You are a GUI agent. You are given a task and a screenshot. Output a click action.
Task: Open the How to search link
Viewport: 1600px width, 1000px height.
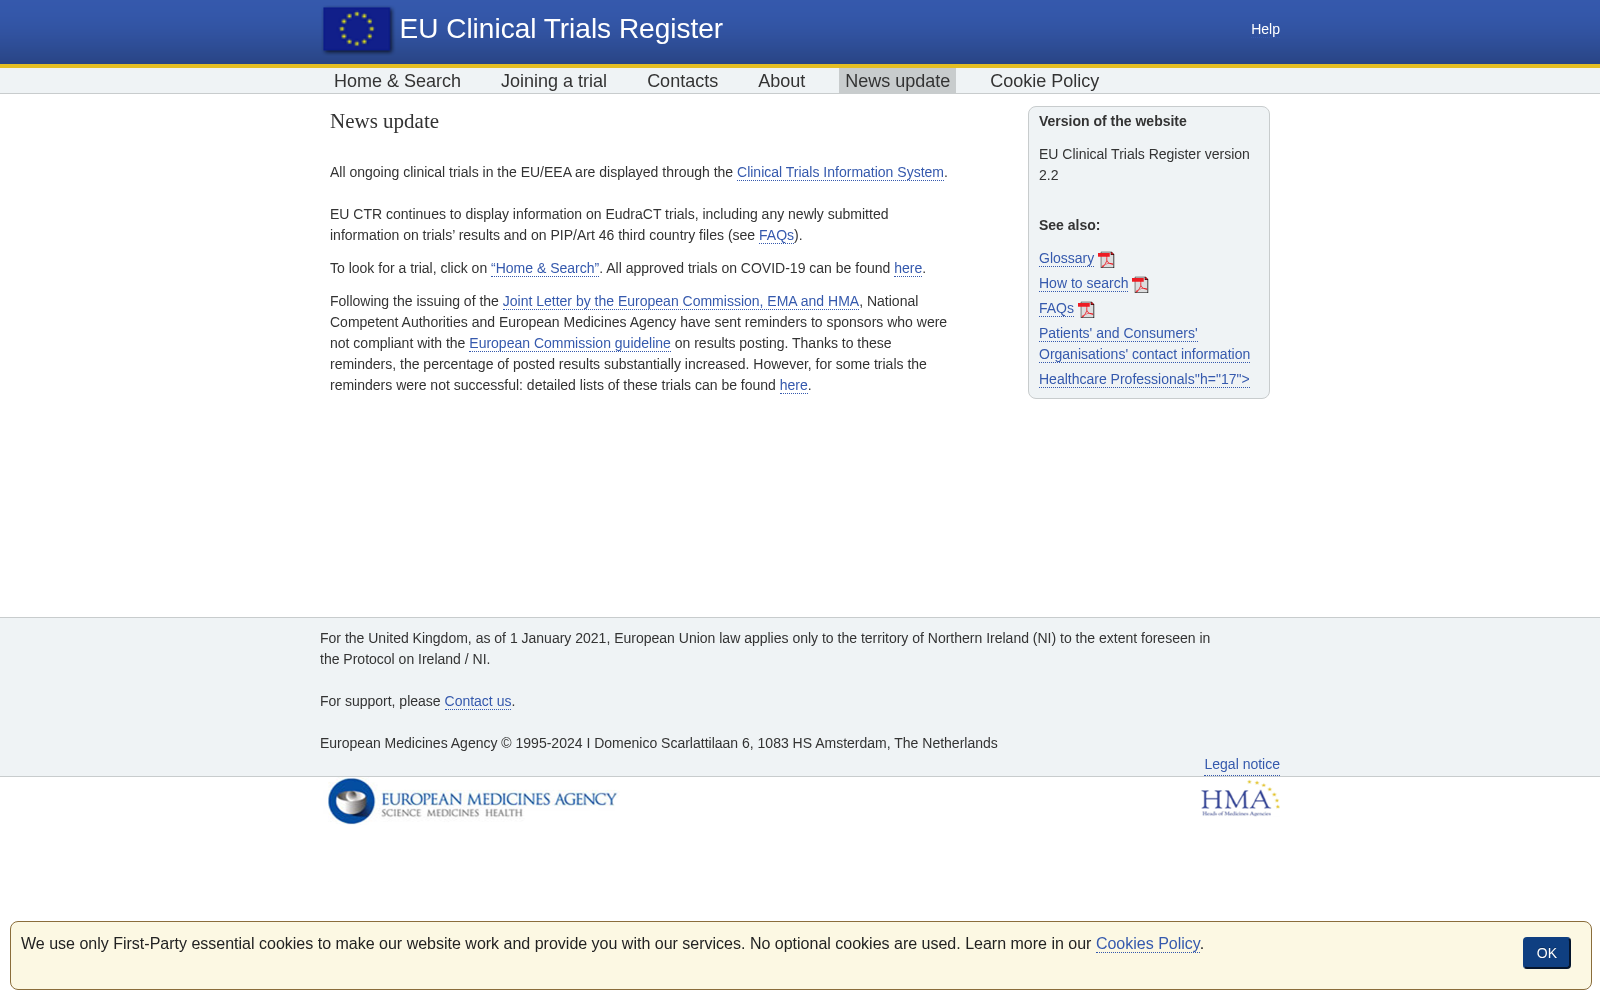[x=1083, y=283]
